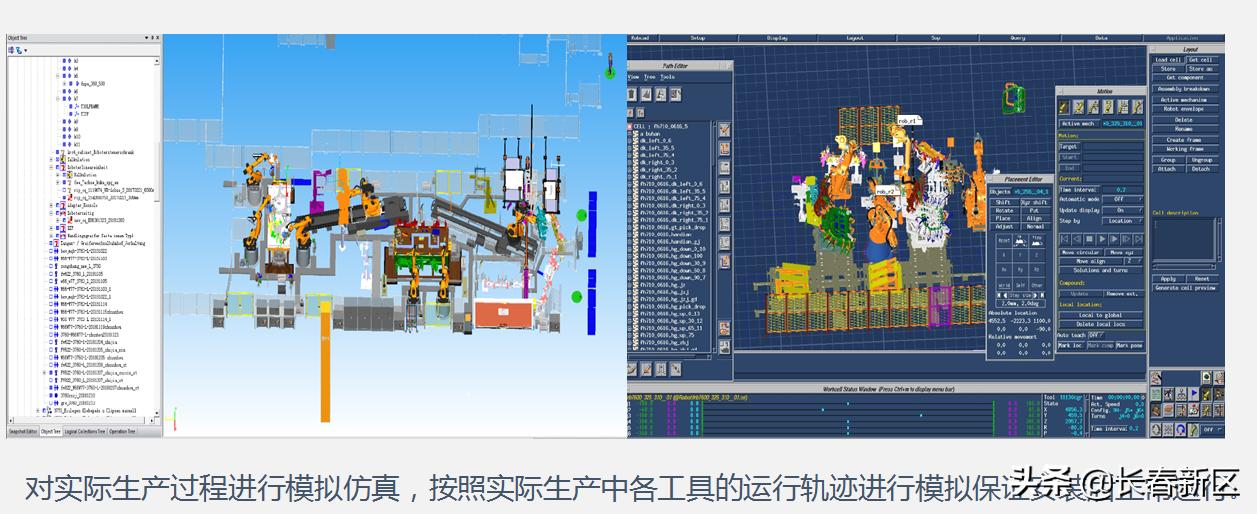
Task: Click the Mark pose button
Action: (1130, 345)
